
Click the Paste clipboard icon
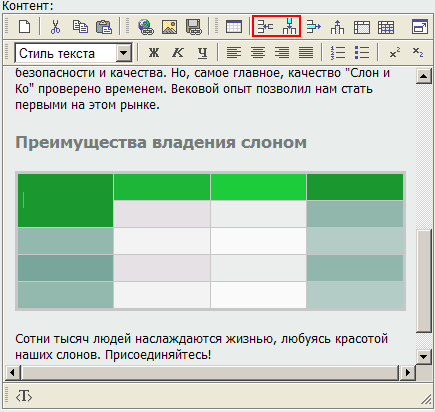104,27
